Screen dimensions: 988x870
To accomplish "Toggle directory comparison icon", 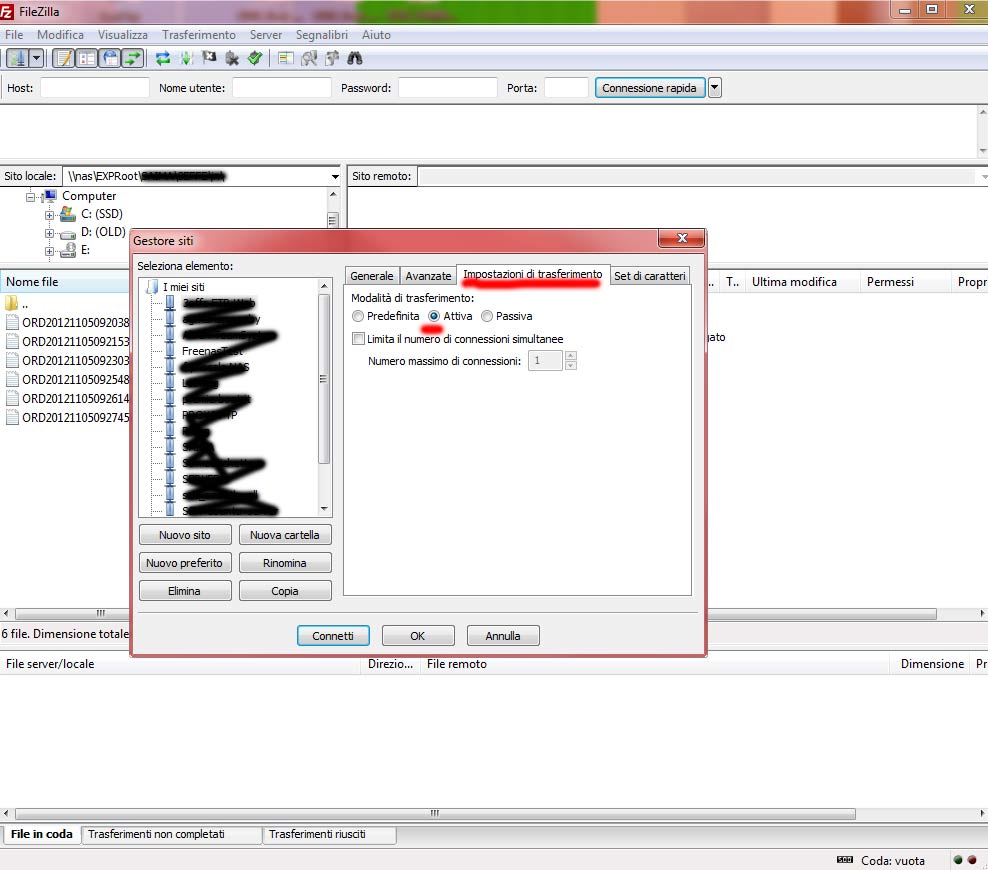I will [x=309, y=59].
